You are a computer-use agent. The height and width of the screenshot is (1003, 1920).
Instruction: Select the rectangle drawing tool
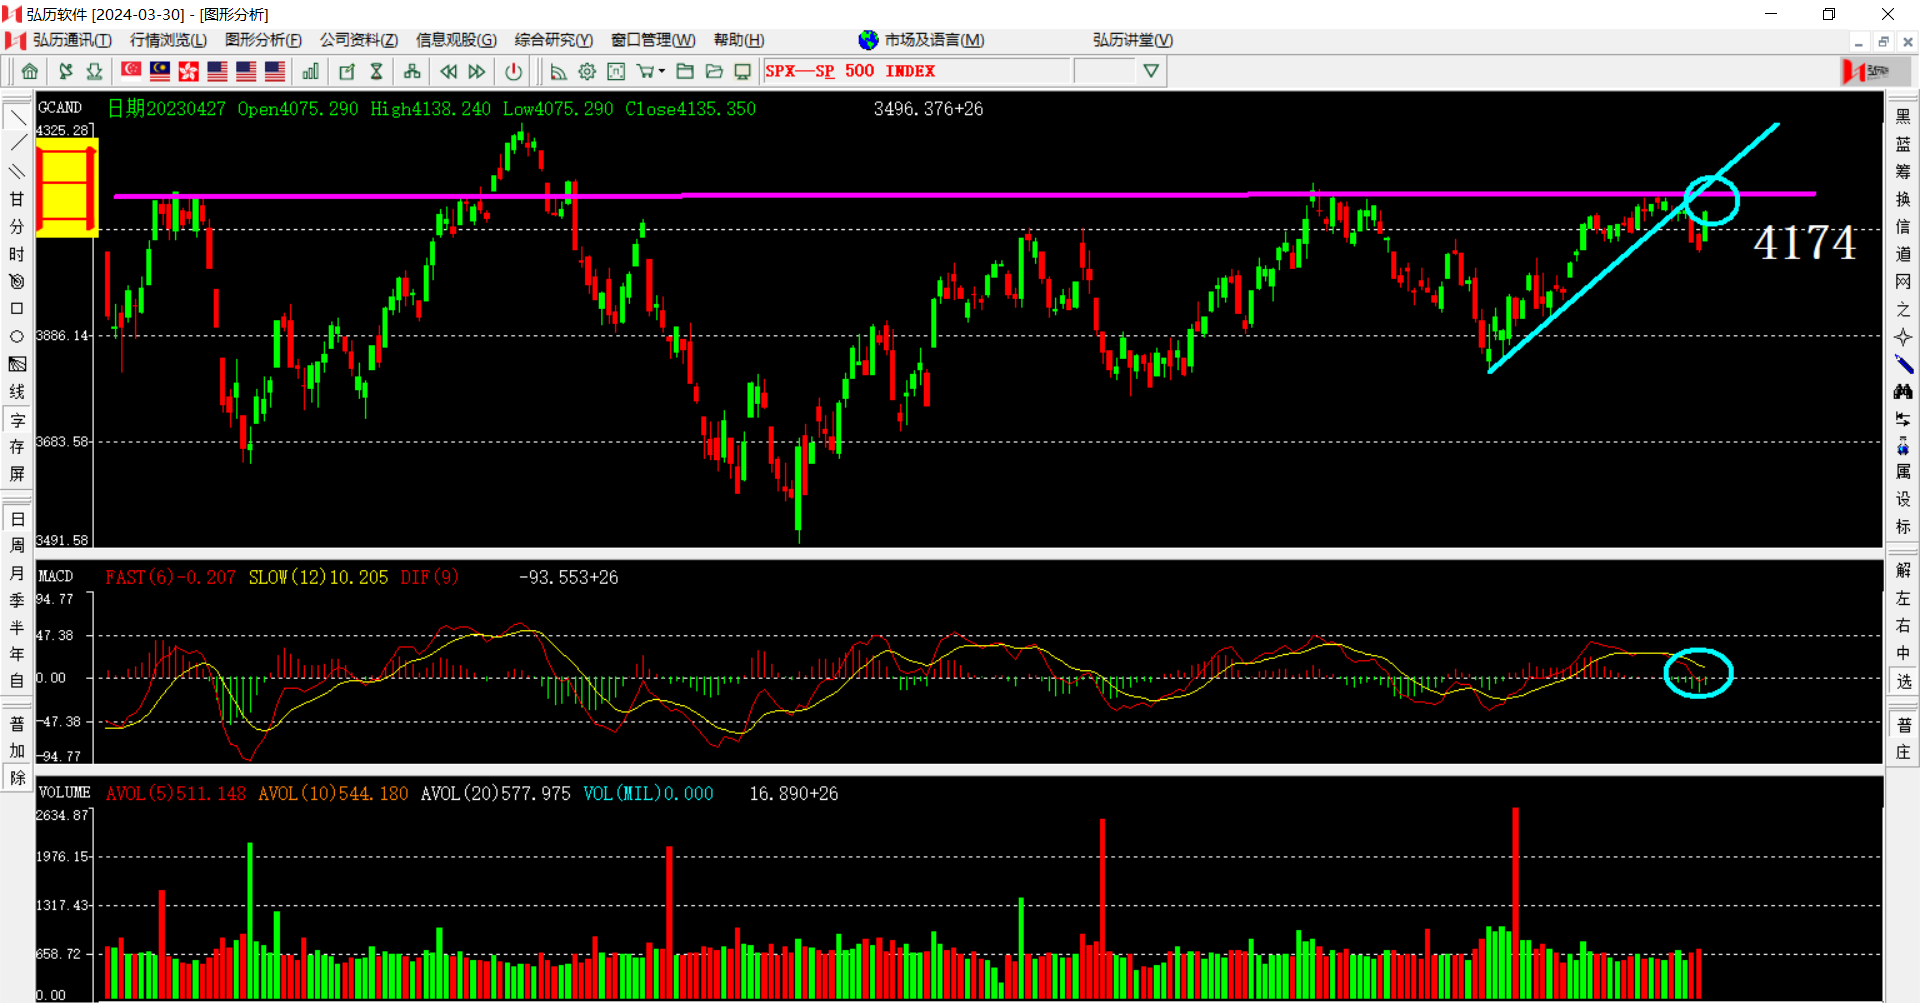click(17, 309)
